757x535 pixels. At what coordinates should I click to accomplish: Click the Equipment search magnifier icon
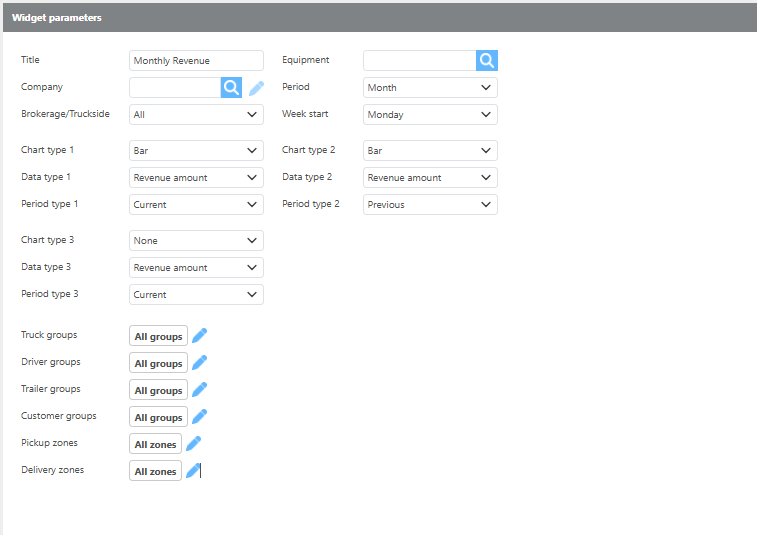pyautogui.click(x=487, y=61)
